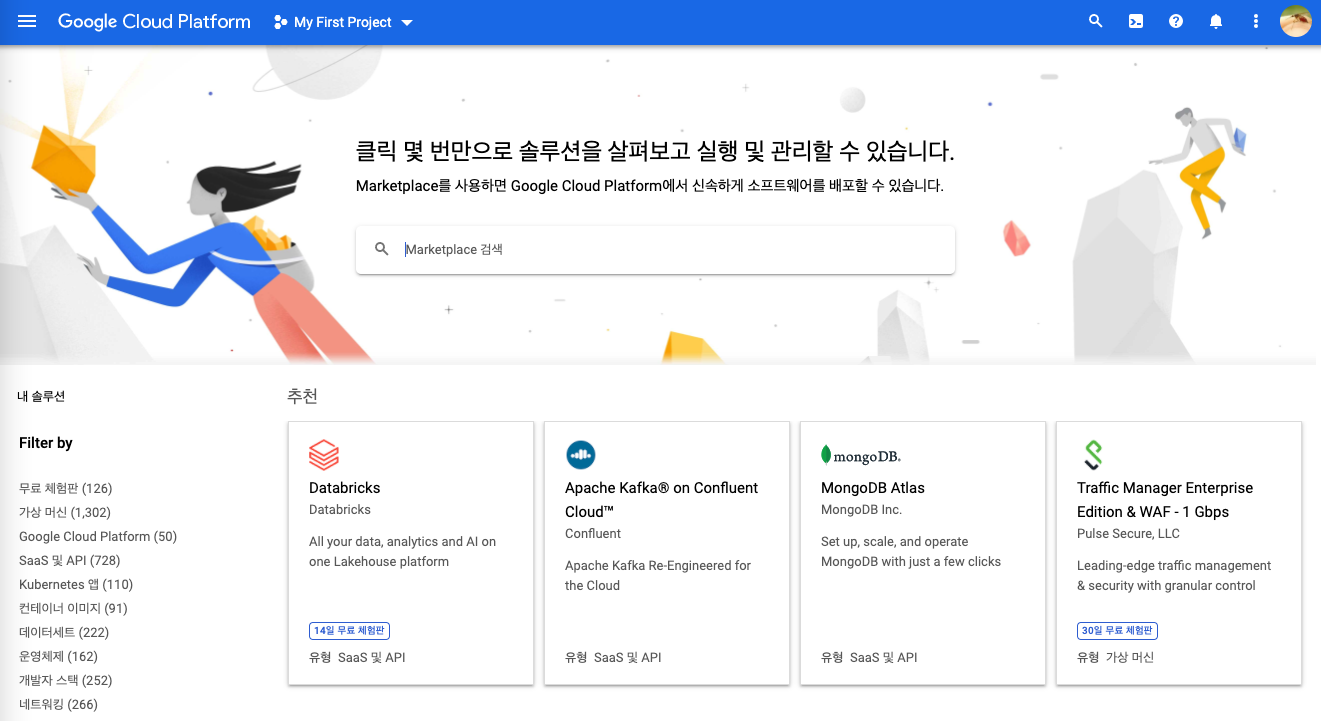Click Apache Kafka Re-Engineered description text
1321x721 pixels.
(658, 576)
